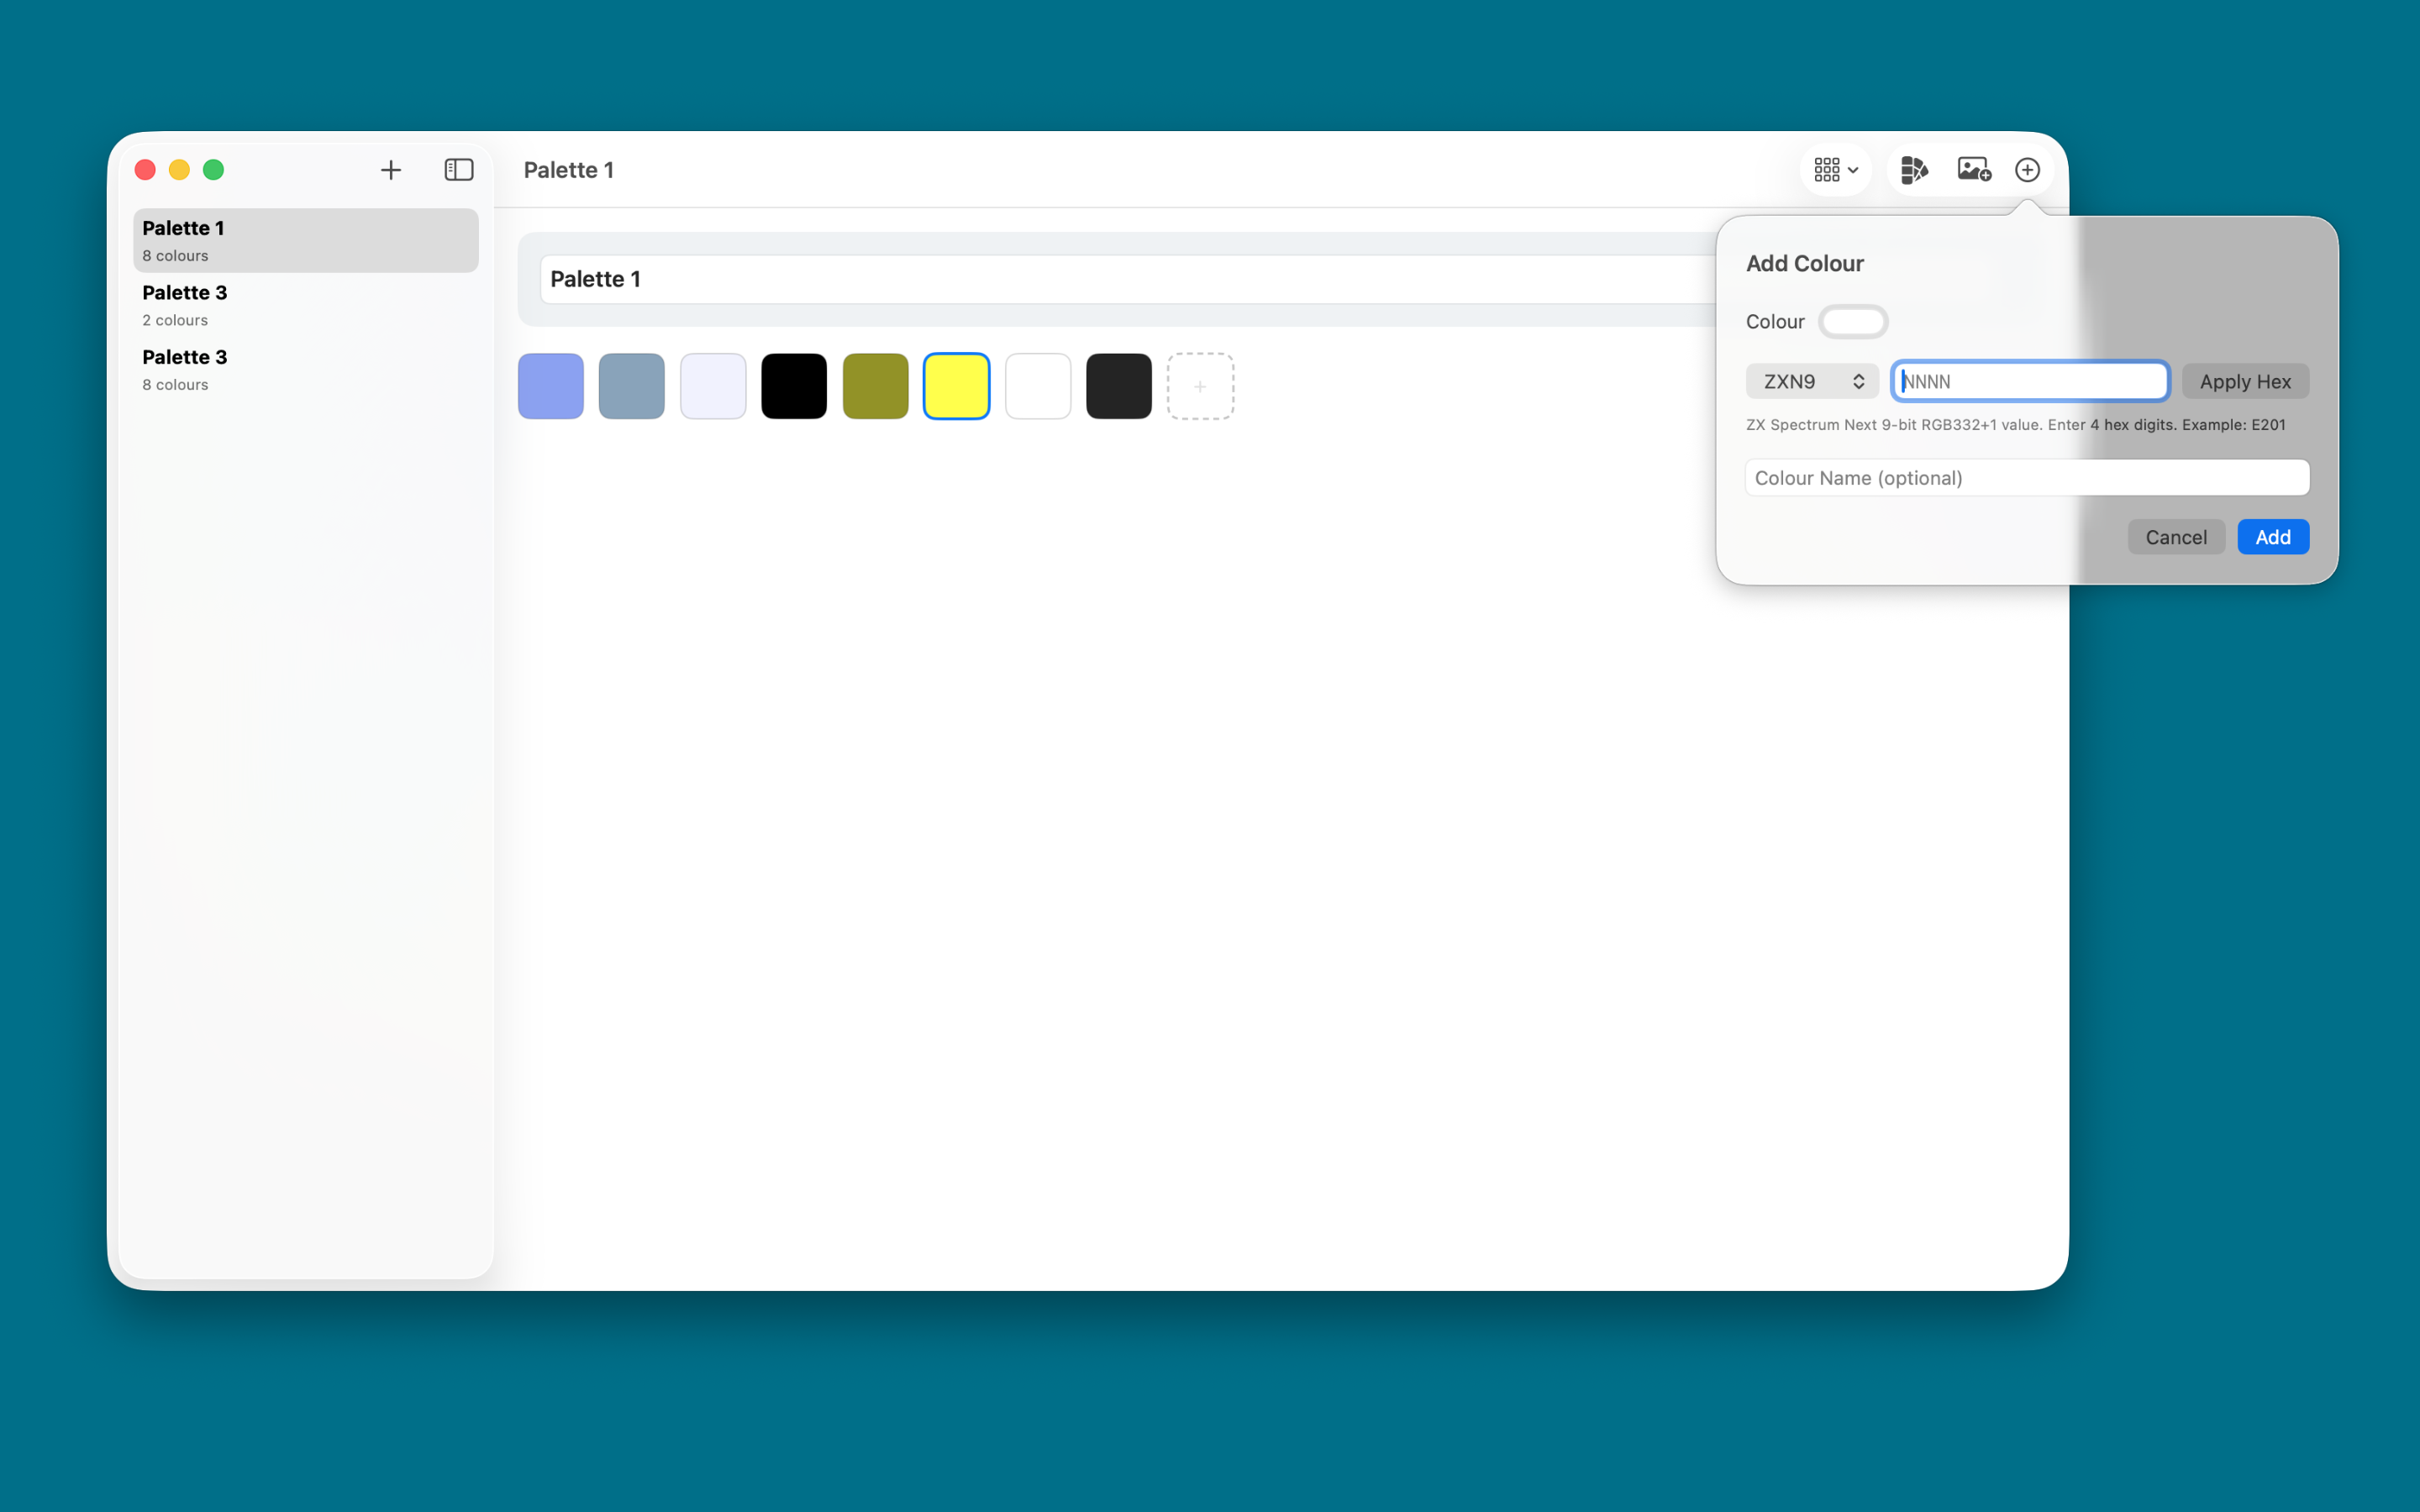Expand the colour format stepper arrows
Image resolution: width=2420 pixels, height=1512 pixels.
pos(1858,380)
